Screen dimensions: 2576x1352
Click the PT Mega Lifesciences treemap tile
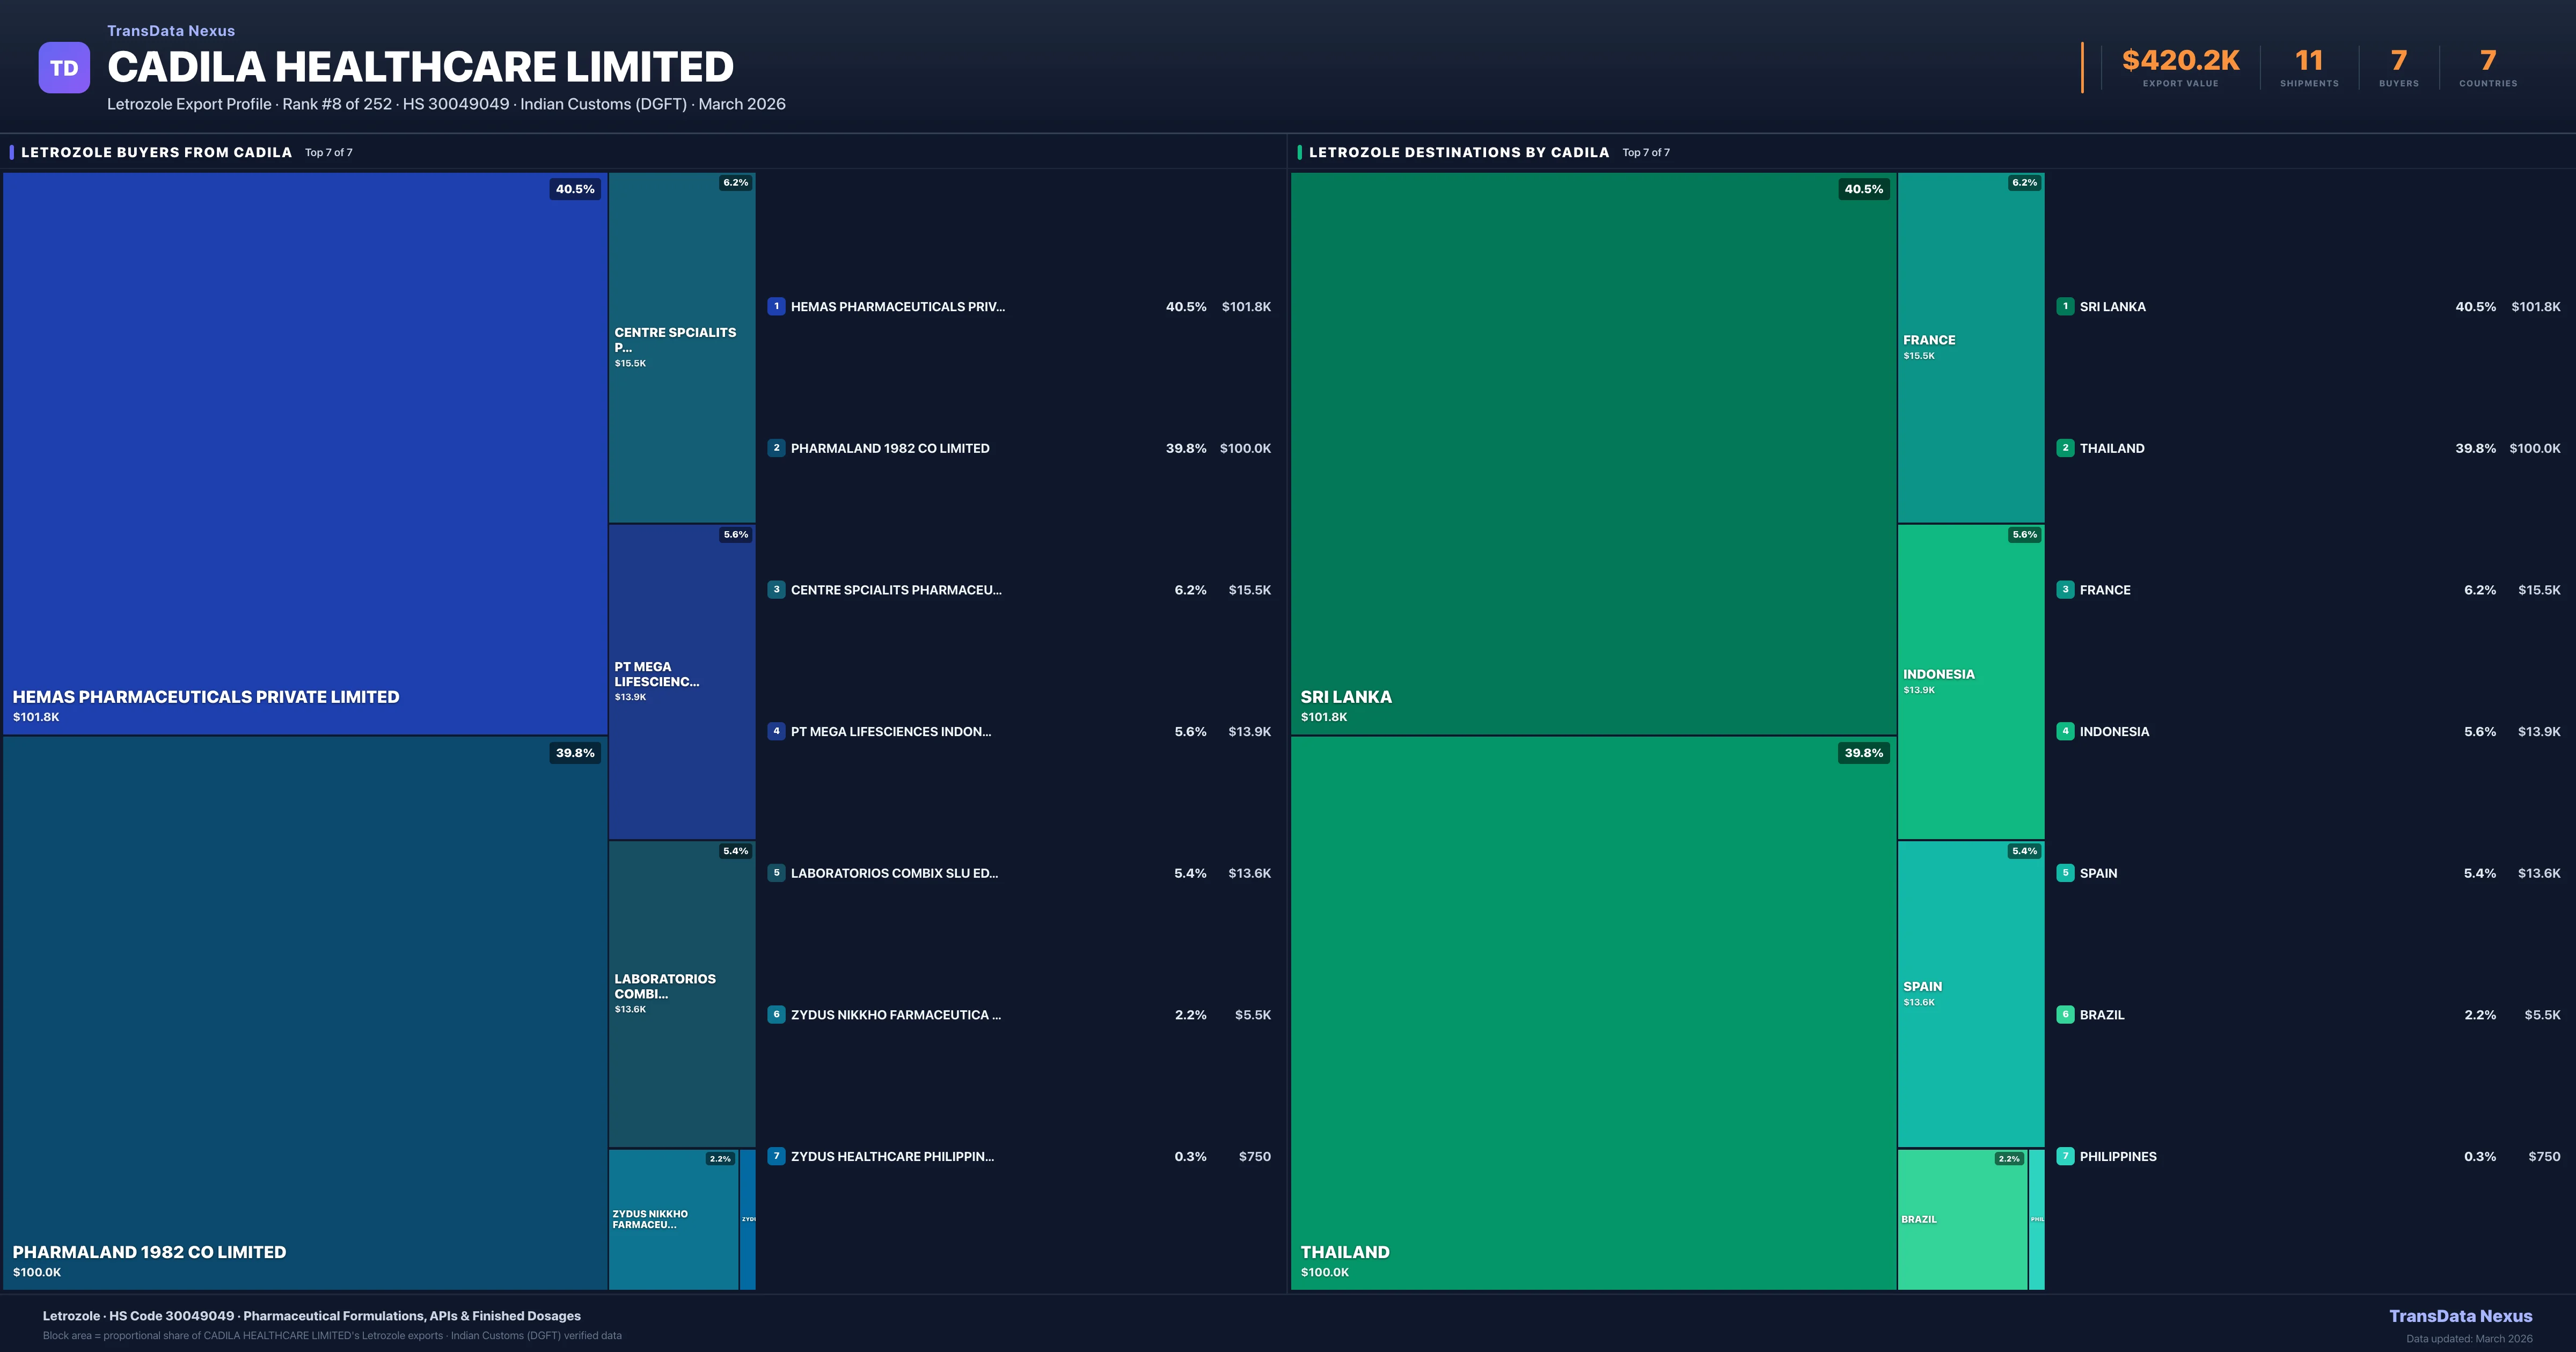pos(681,681)
